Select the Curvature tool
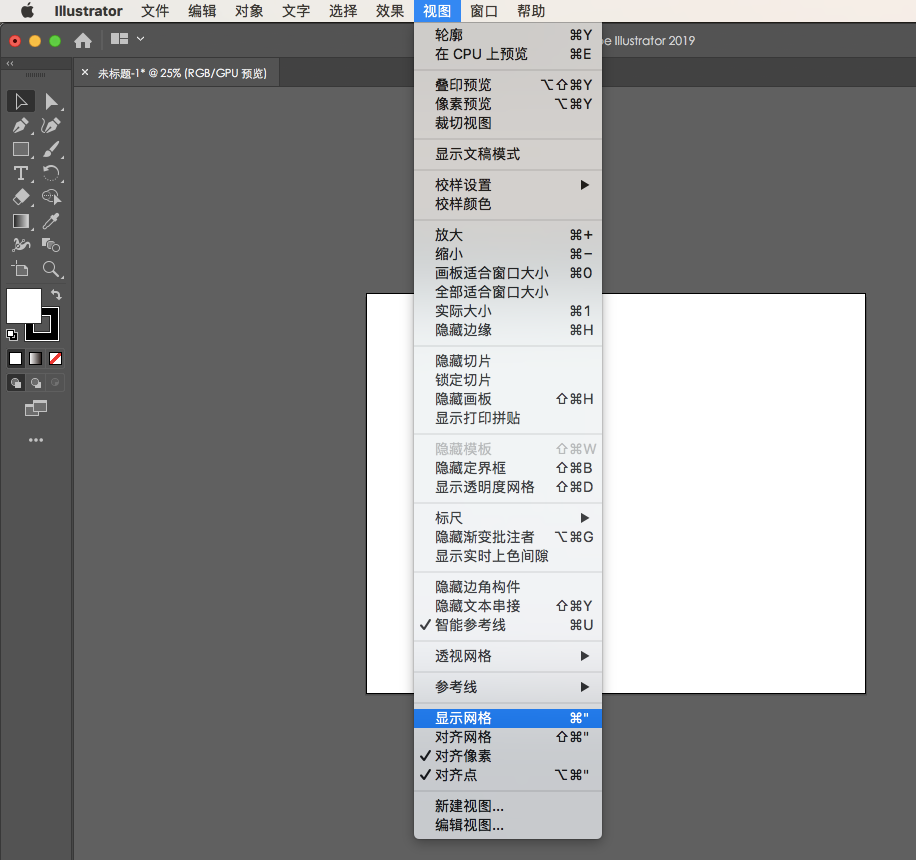The width and height of the screenshot is (916, 860). (51, 126)
